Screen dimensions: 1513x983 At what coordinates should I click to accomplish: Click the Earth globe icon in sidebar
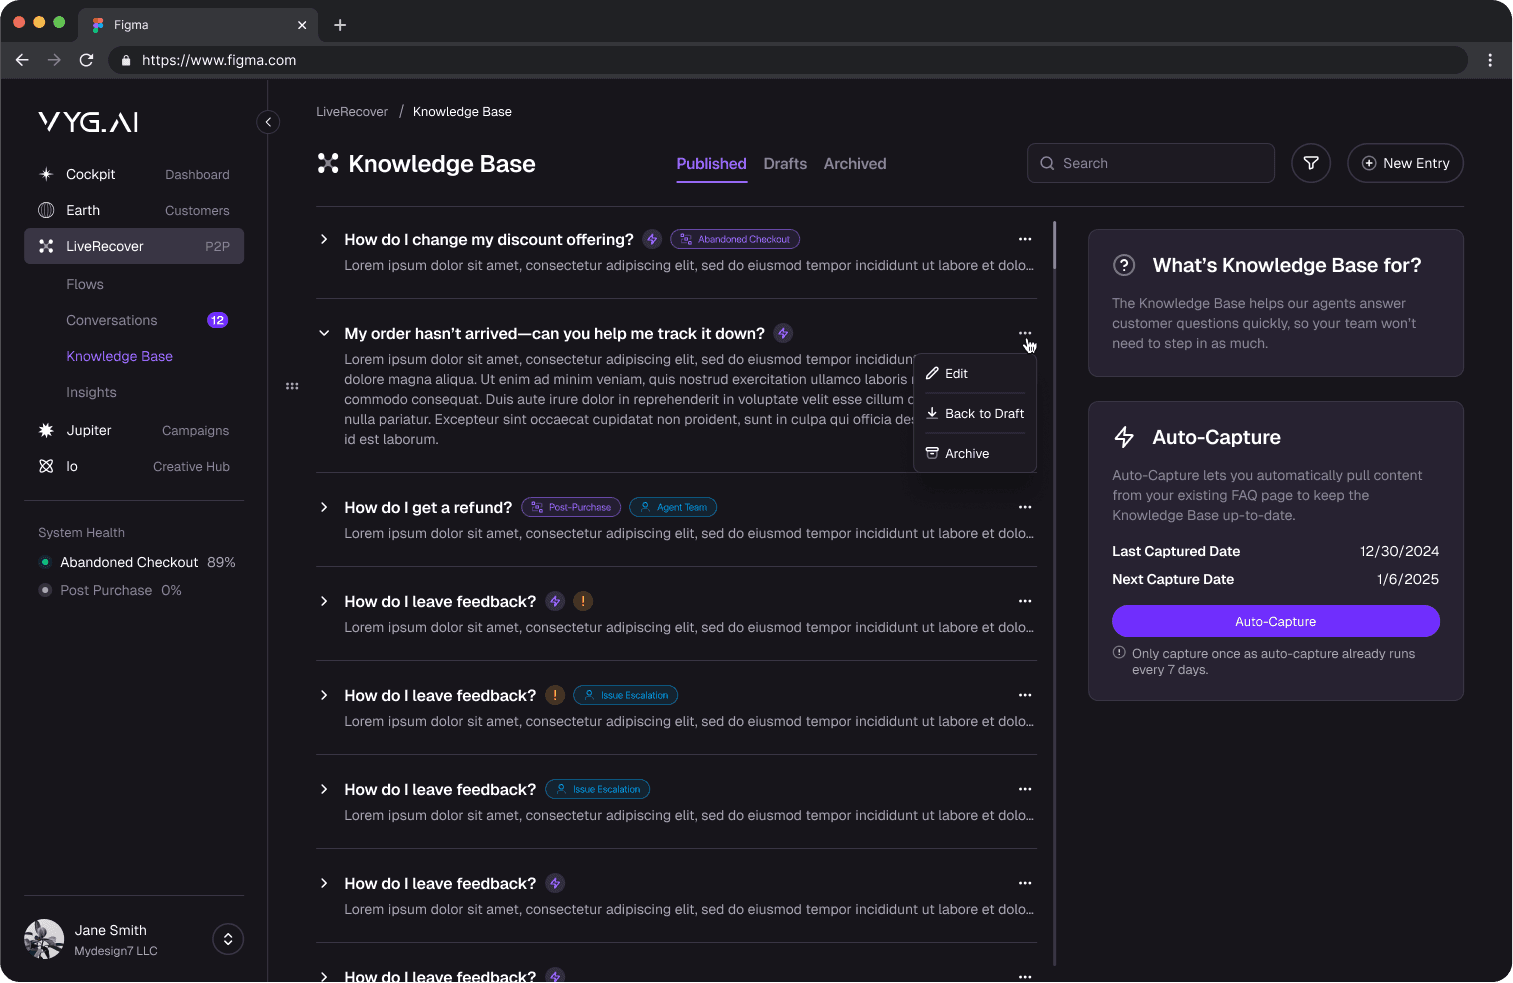[x=46, y=210]
